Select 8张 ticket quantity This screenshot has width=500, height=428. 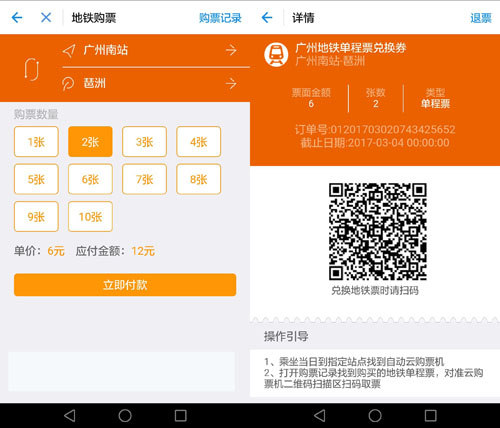tap(199, 179)
